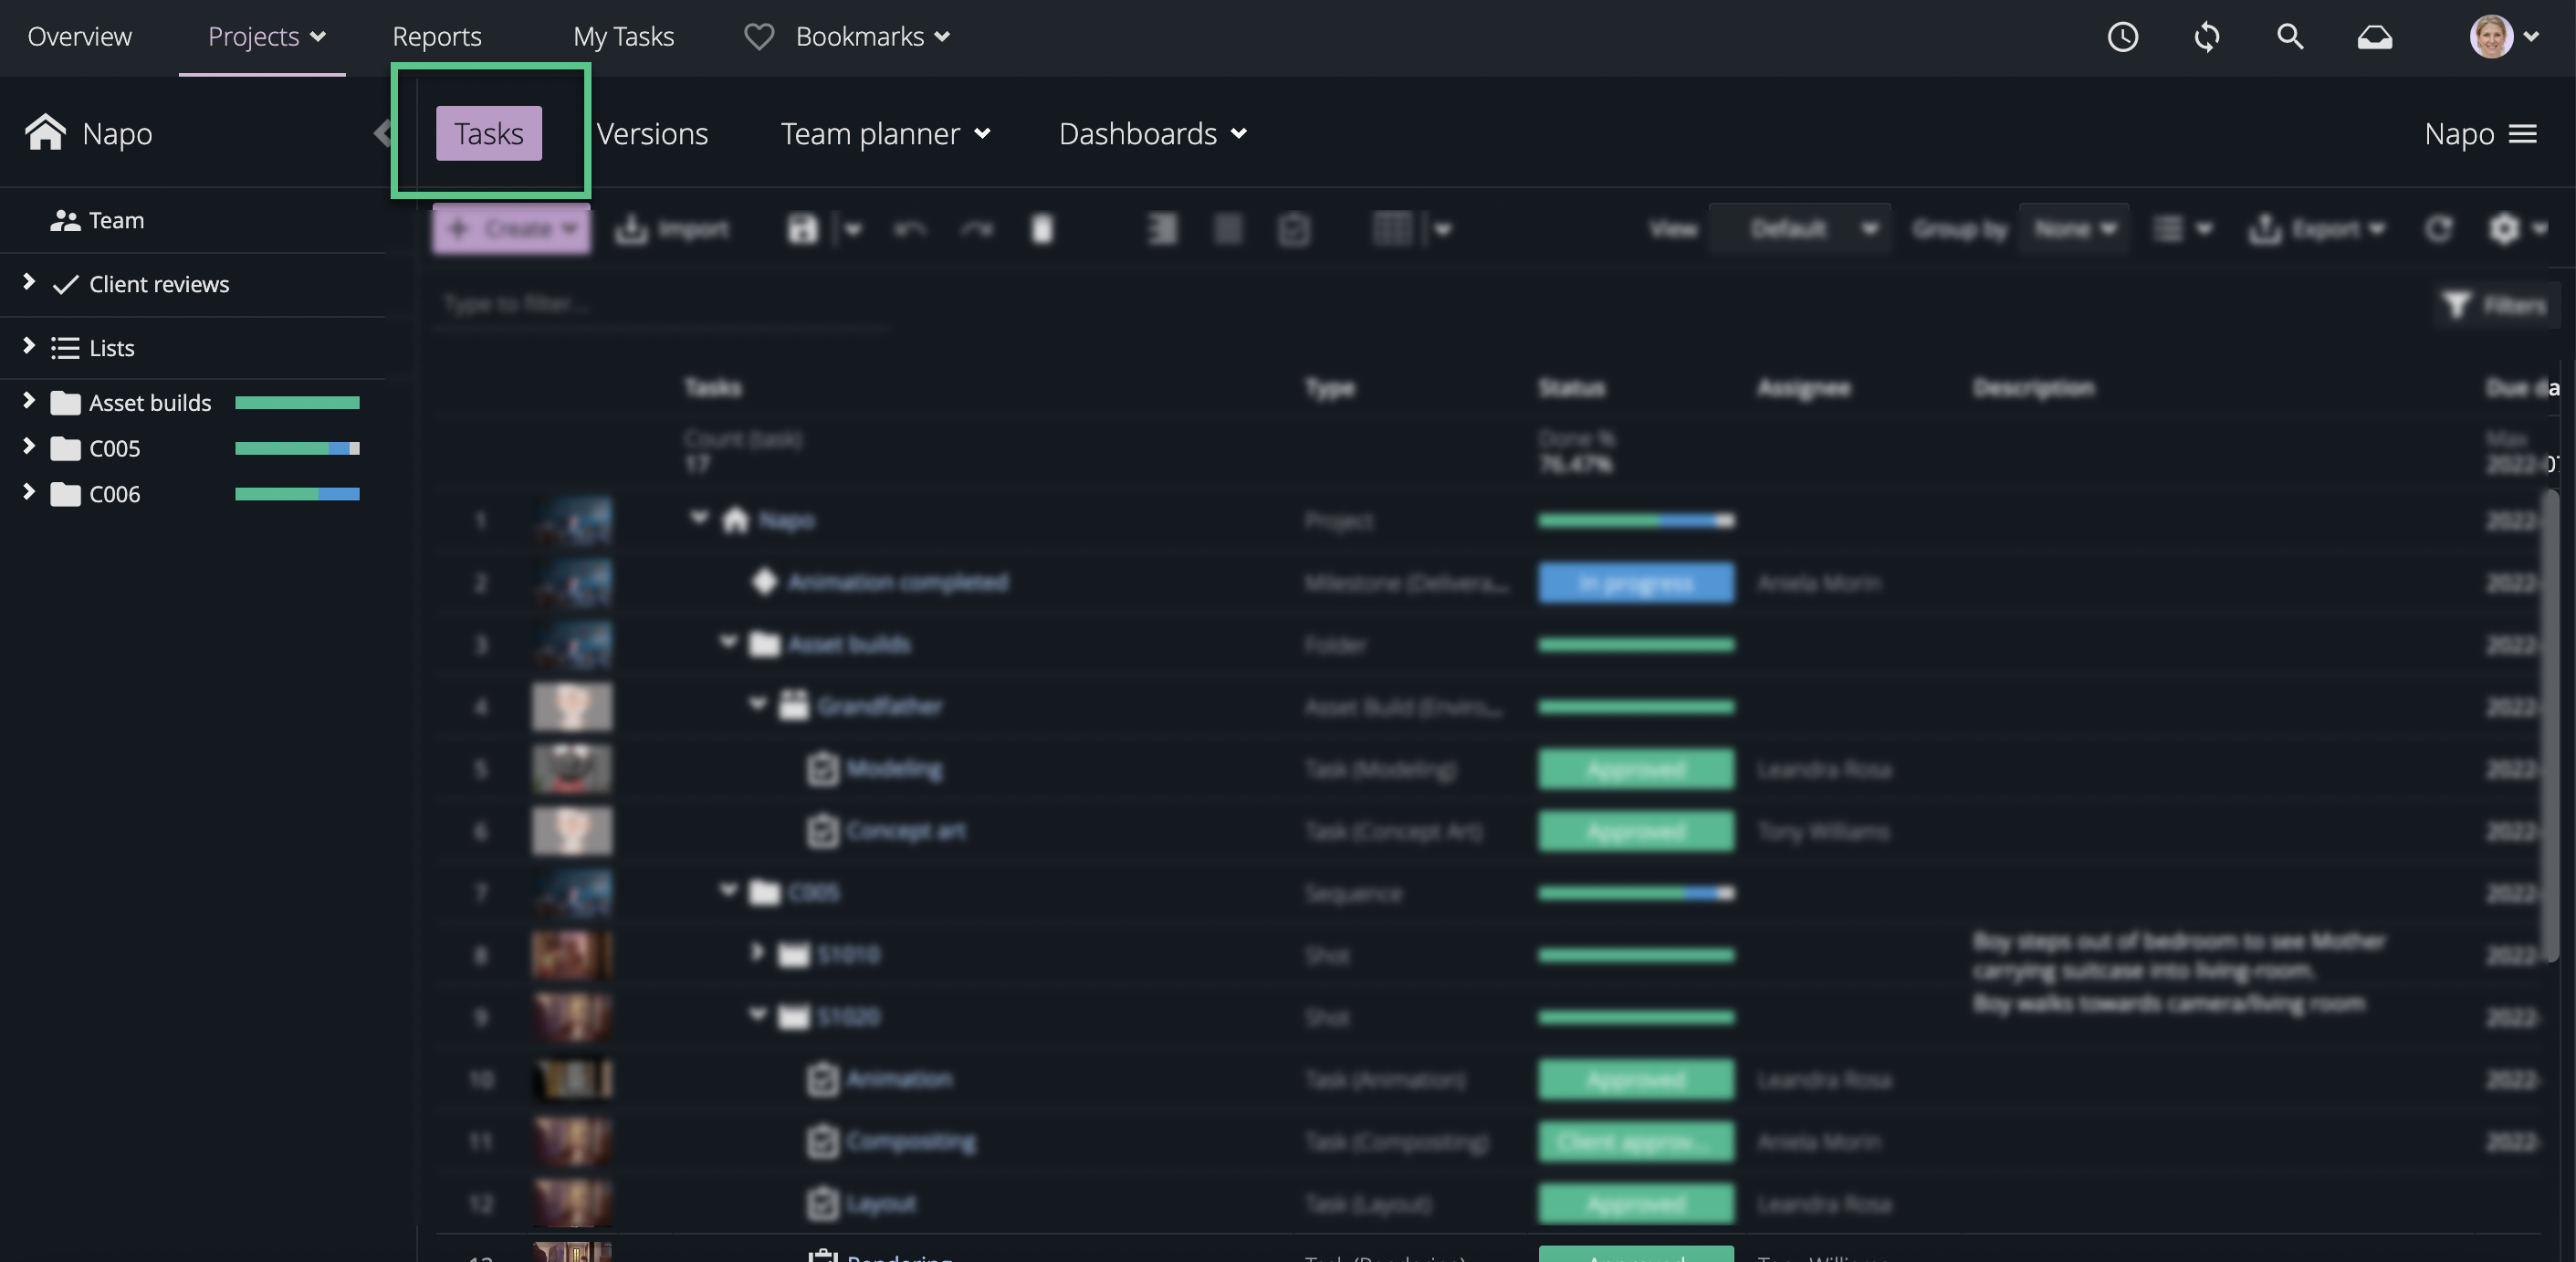
Task: Expand the C005 folder
Action: (29, 447)
